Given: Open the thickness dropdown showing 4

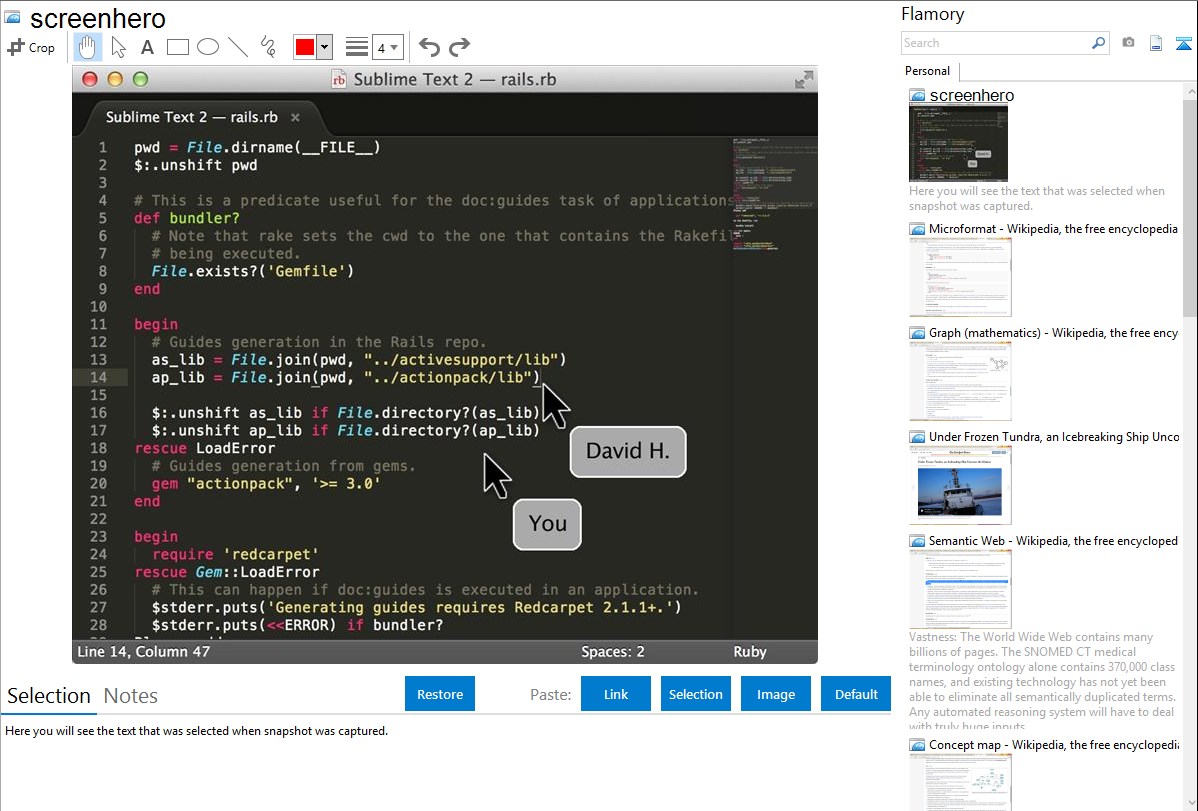Looking at the screenshot, I should [387, 47].
